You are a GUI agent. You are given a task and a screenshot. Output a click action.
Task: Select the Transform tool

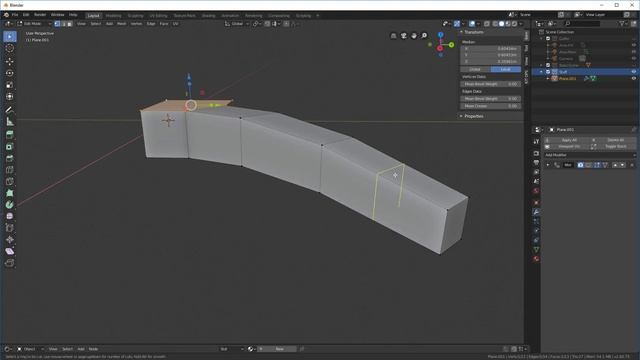(10, 97)
